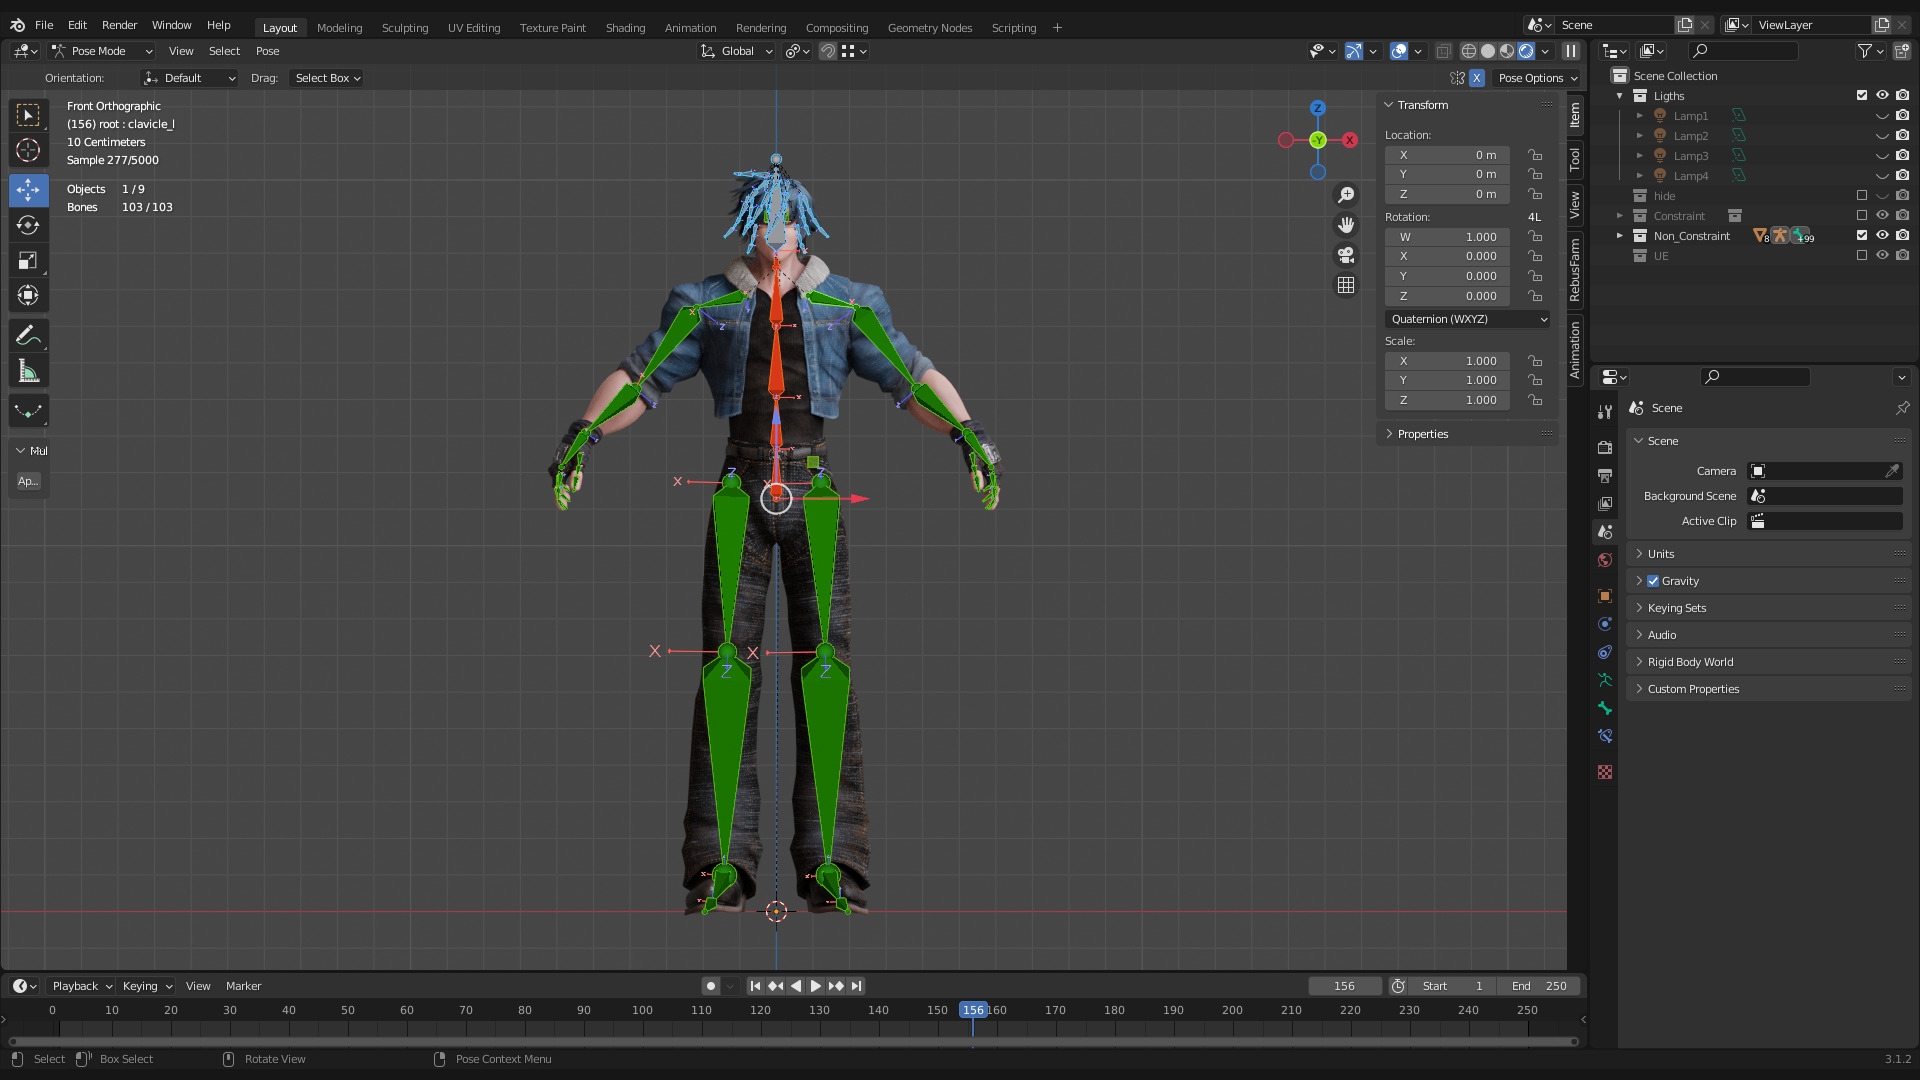Expand the Properties panel in sidebar

1422,434
